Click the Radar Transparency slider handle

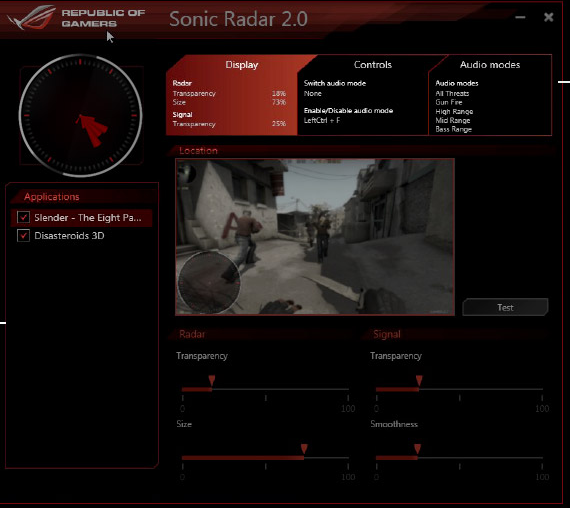(212, 380)
